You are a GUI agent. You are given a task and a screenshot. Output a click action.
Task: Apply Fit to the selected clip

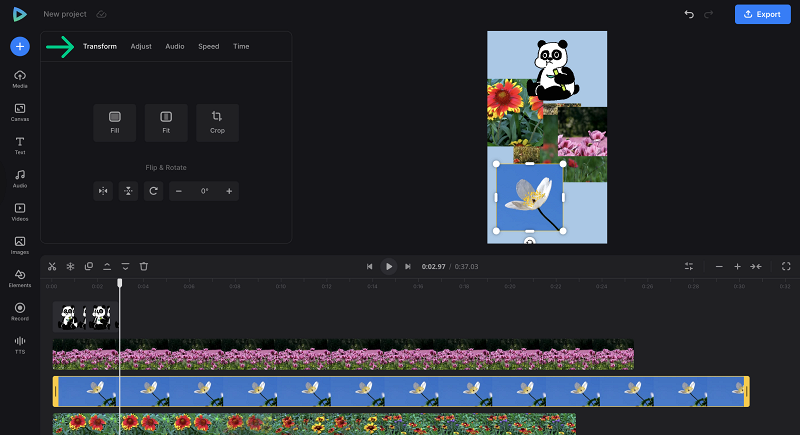pyautogui.click(x=166, y=123)
